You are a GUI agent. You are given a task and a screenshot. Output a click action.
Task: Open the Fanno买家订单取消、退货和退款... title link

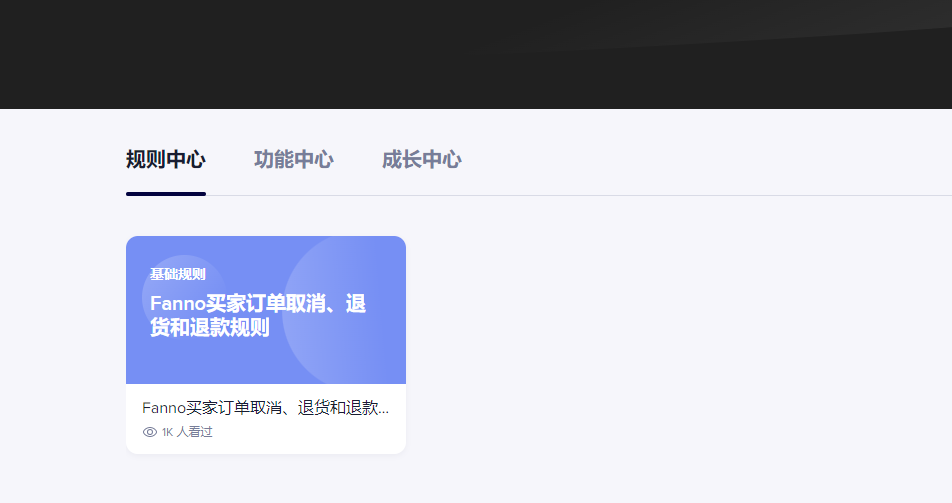pyautogui.click(x=265, y=408)
